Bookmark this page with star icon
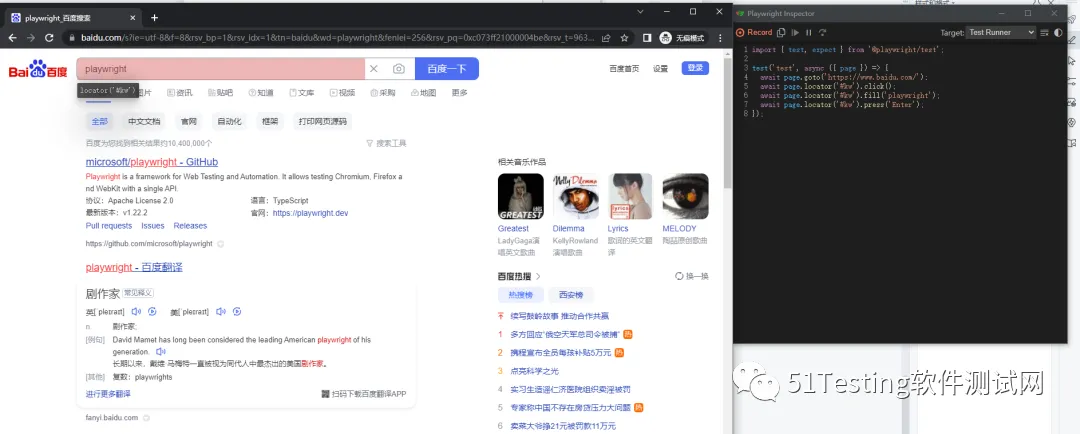Image resolution: width=1080 pixels, height=434 pixels. (624, 38)
